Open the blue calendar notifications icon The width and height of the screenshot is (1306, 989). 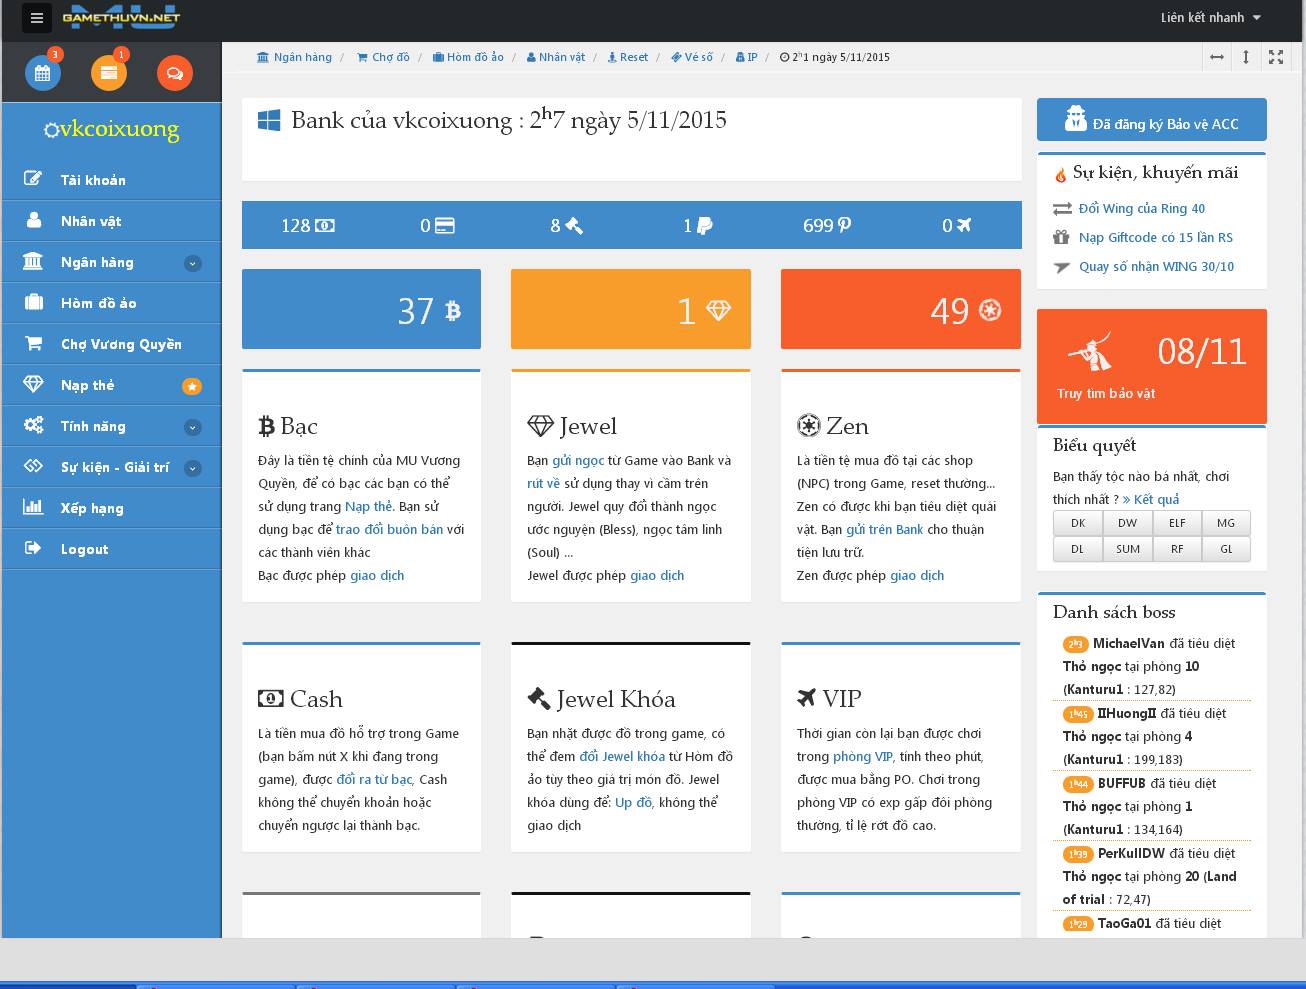tap(43, 73)
